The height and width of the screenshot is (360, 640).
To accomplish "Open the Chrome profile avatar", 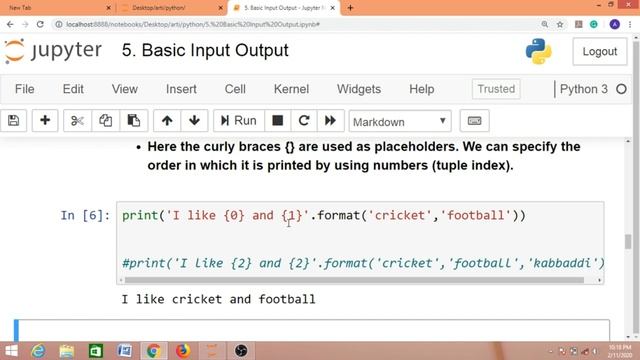I will click(615, 24).
